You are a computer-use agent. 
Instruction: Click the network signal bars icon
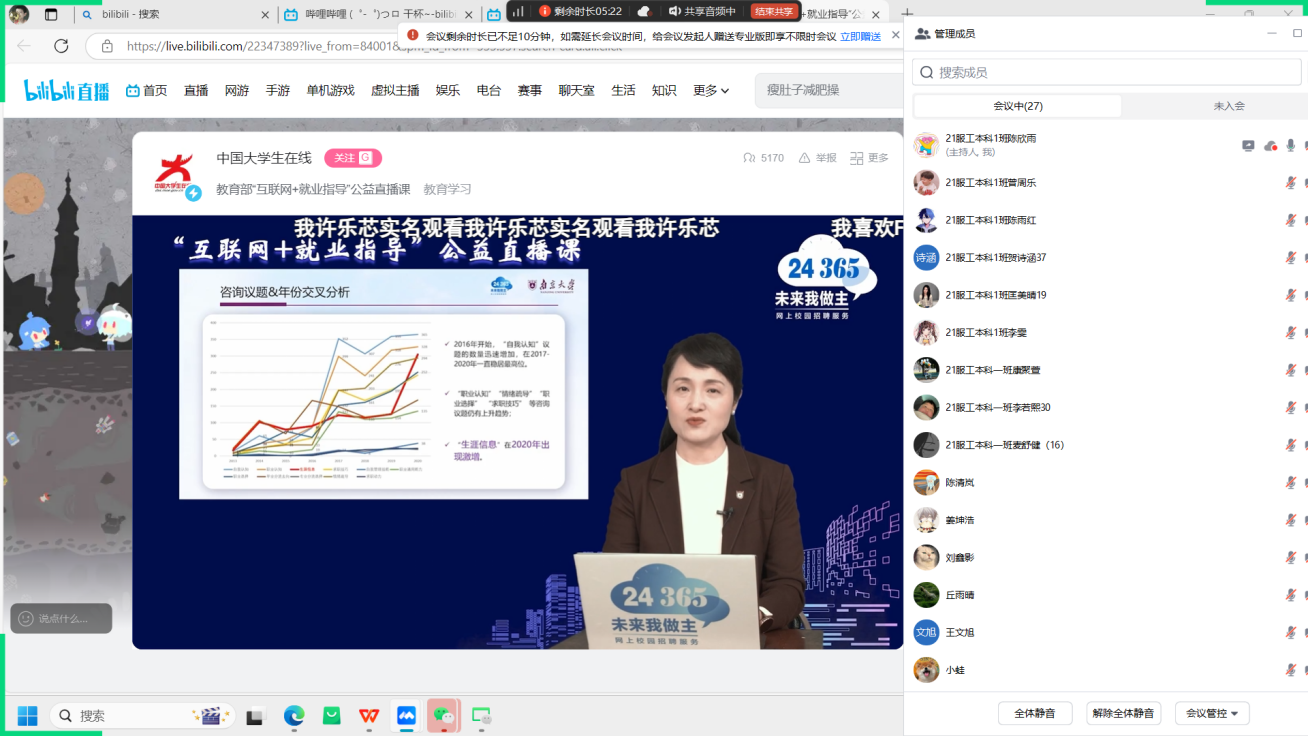point(518,11)
